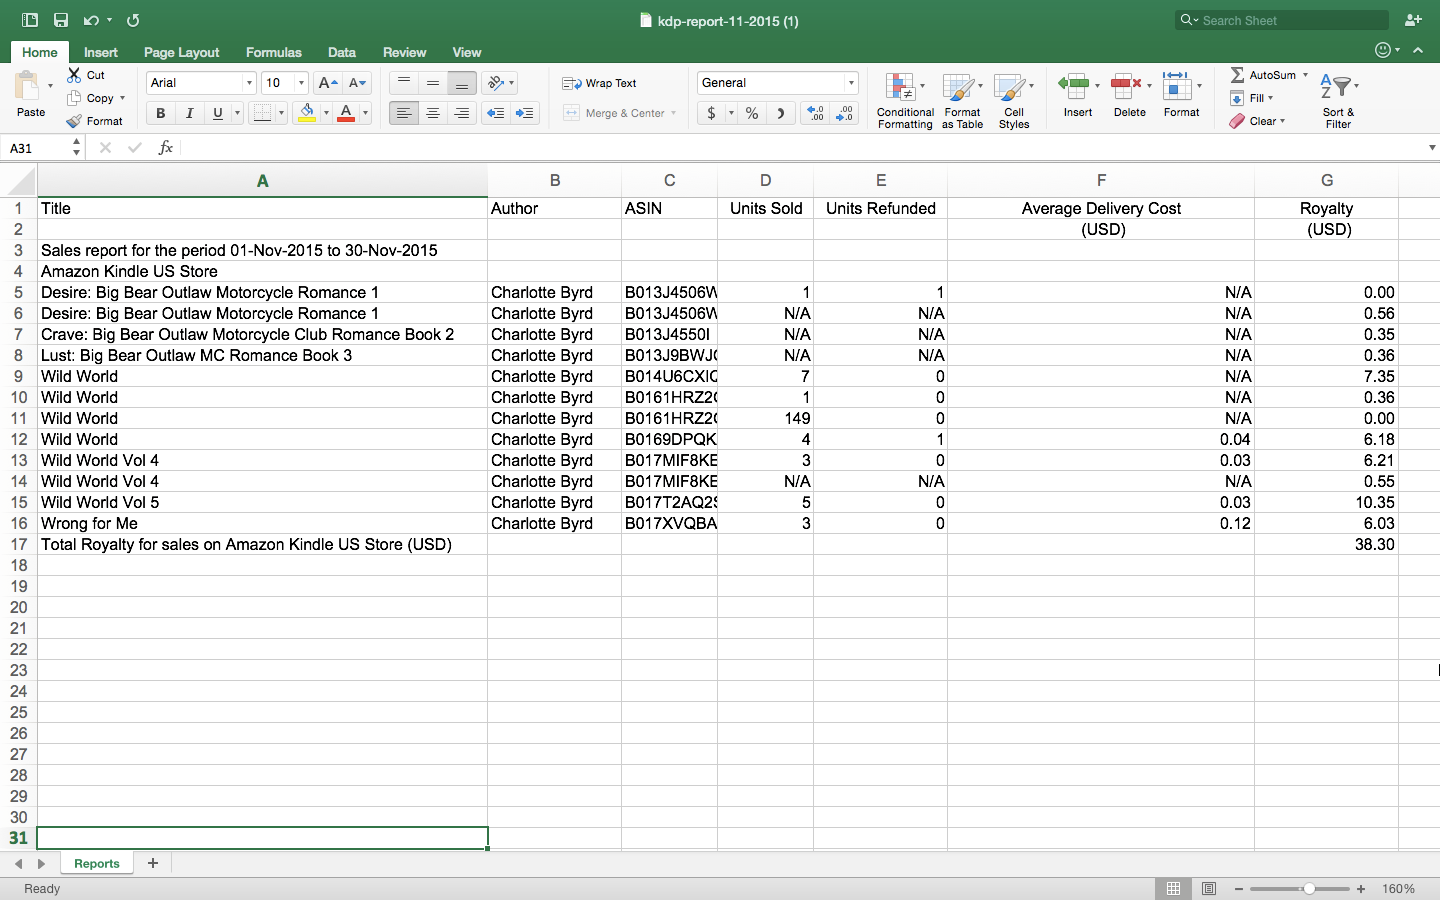
Task: Select the Reports sheet tab
Action: click(x=96, y=863)
